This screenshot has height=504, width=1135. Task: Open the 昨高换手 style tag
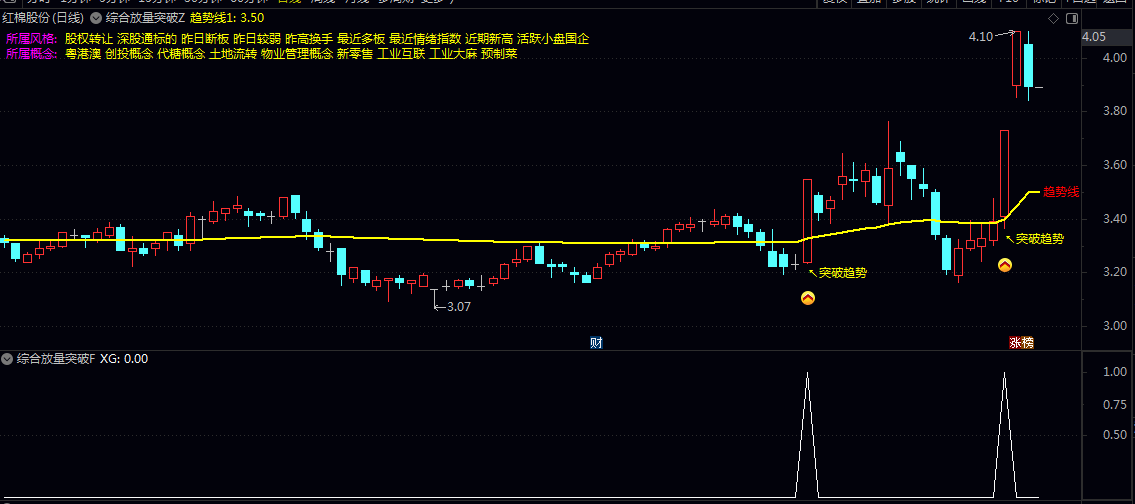click(x=309, y=38)
